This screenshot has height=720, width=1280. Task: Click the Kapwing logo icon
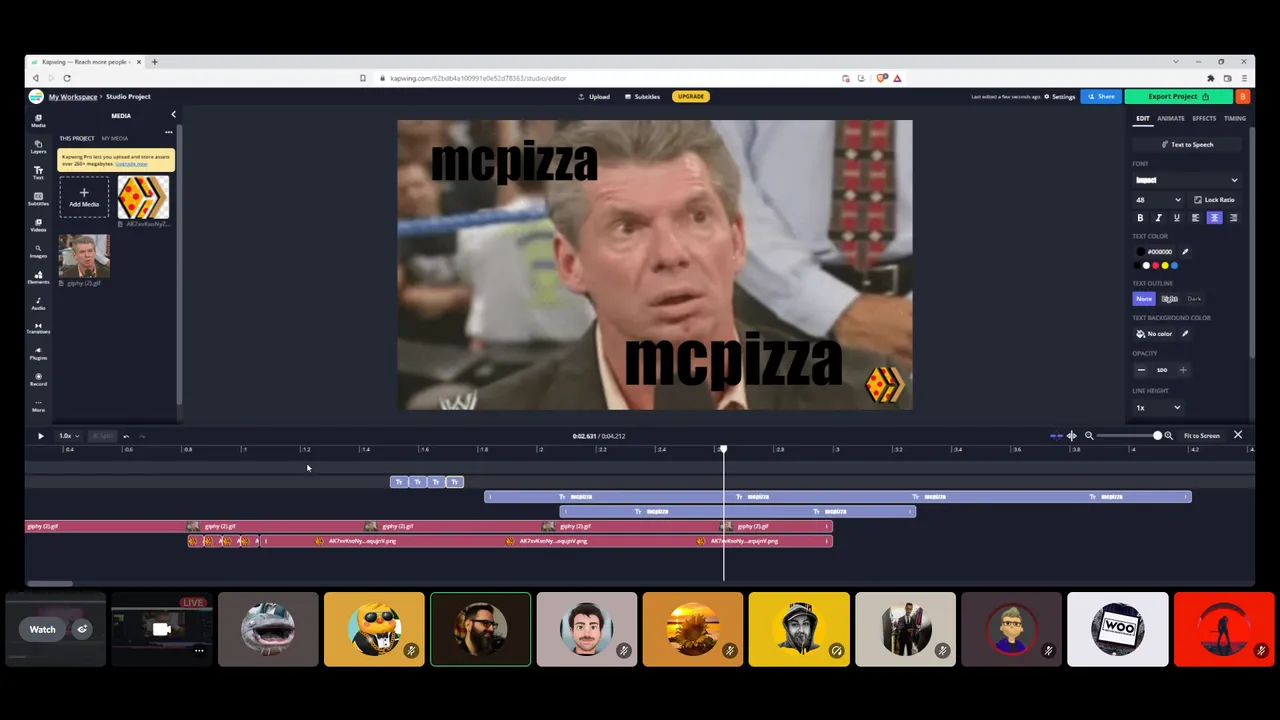(x=36, y=97)
